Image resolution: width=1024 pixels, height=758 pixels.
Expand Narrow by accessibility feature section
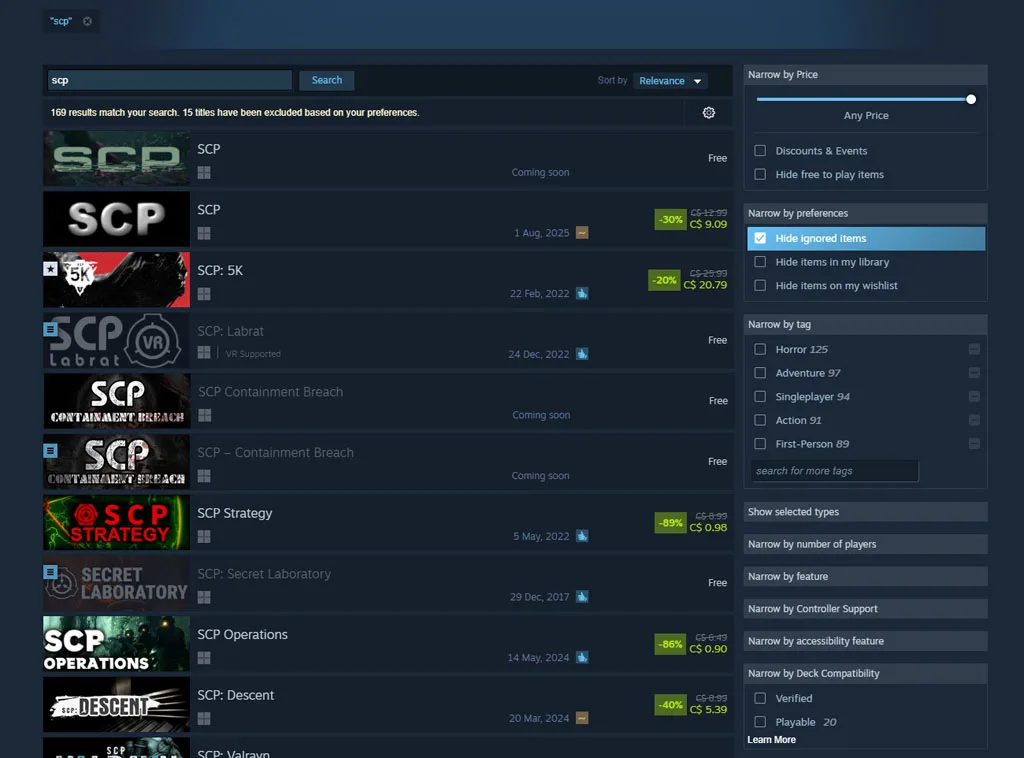coord(865,641)
